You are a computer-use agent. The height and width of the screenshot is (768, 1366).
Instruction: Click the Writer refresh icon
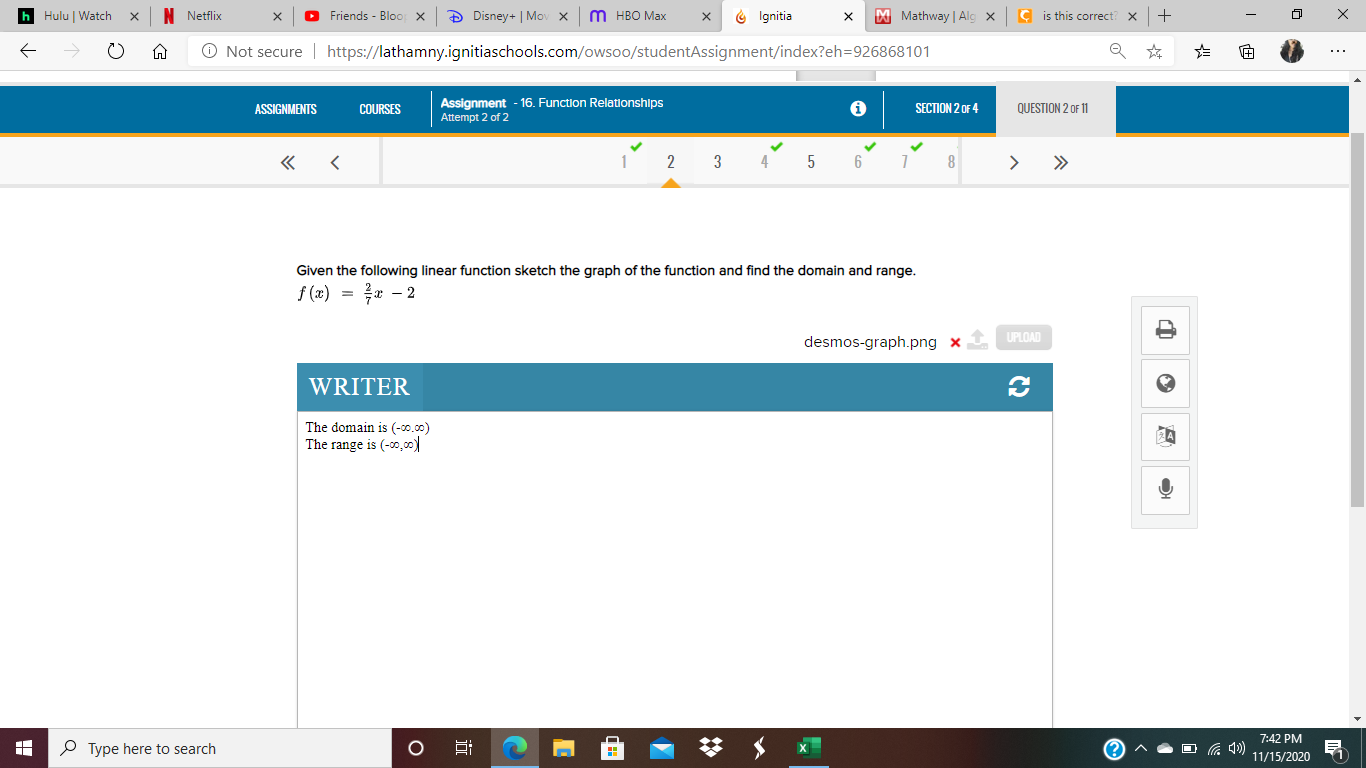coord(1019,387)
